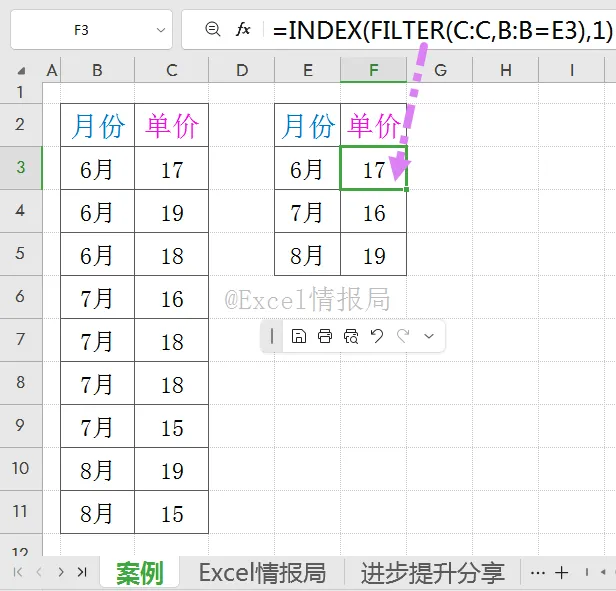616x591 pixels.
Task: Click cell F2 header 单价
Action: pos(374,125)
